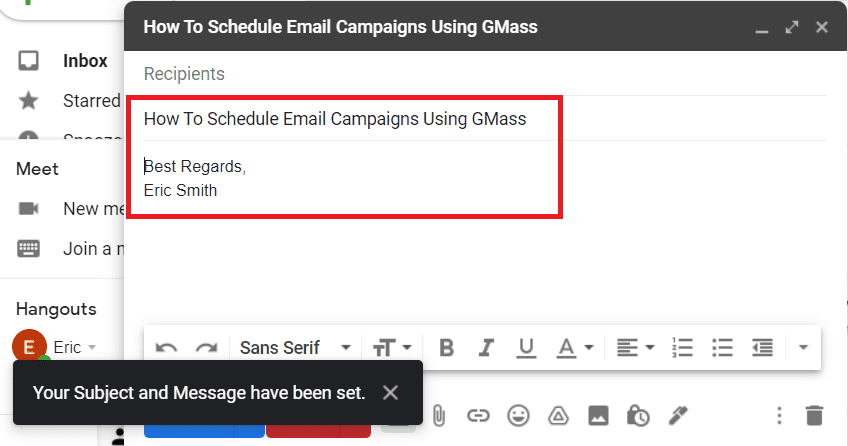Open the emoji picker
This screenshot has width=848, height=446.
(x=518, y=415)
